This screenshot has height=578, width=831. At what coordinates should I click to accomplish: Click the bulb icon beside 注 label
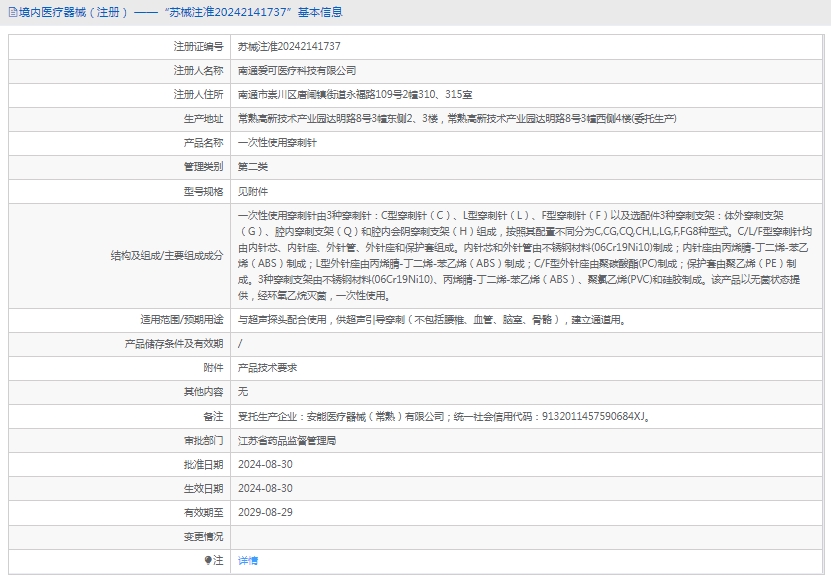(x=208, y=561)
